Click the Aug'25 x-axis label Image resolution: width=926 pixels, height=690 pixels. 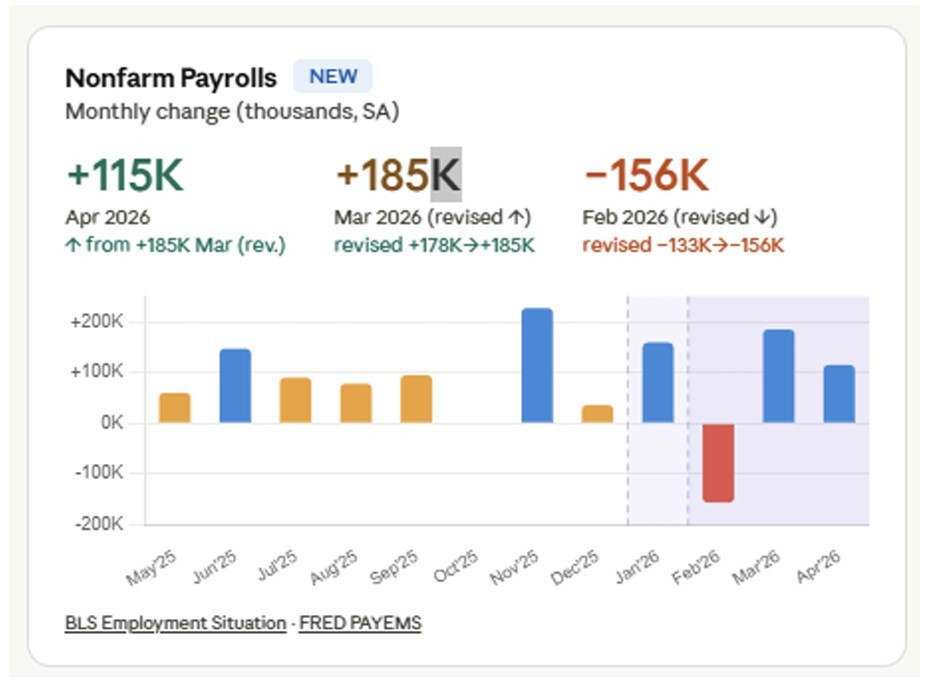(x=334, y=567)
